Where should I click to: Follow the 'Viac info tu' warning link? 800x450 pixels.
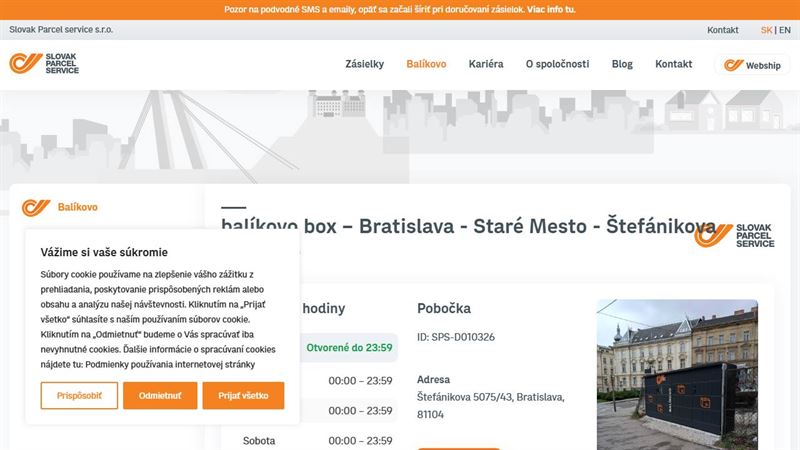tap(551, 9)
